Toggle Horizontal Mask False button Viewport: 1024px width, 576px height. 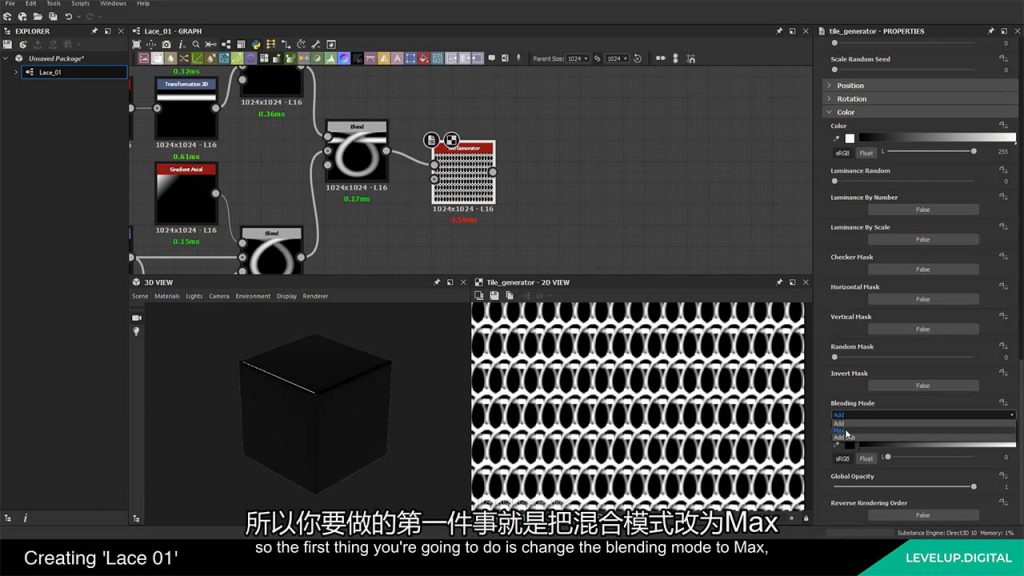tap(923, 299)
